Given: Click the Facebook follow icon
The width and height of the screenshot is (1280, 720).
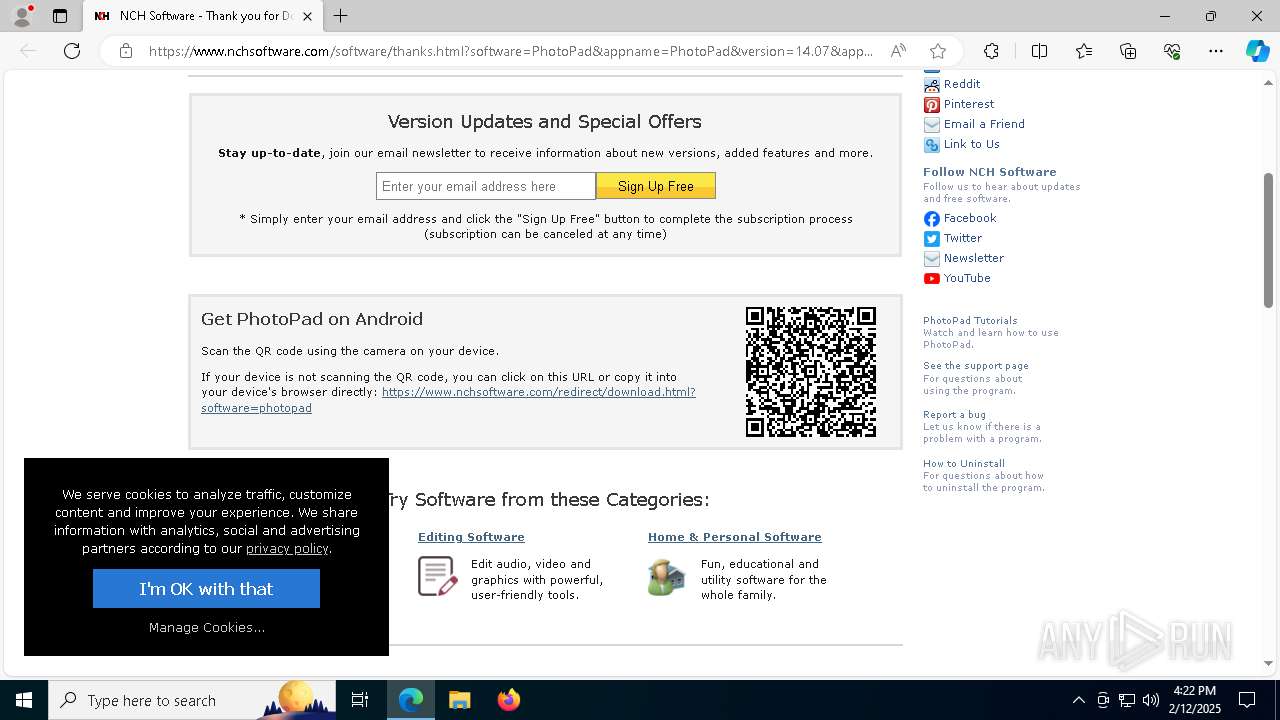Looking at the screenshot, I should 931,218.
